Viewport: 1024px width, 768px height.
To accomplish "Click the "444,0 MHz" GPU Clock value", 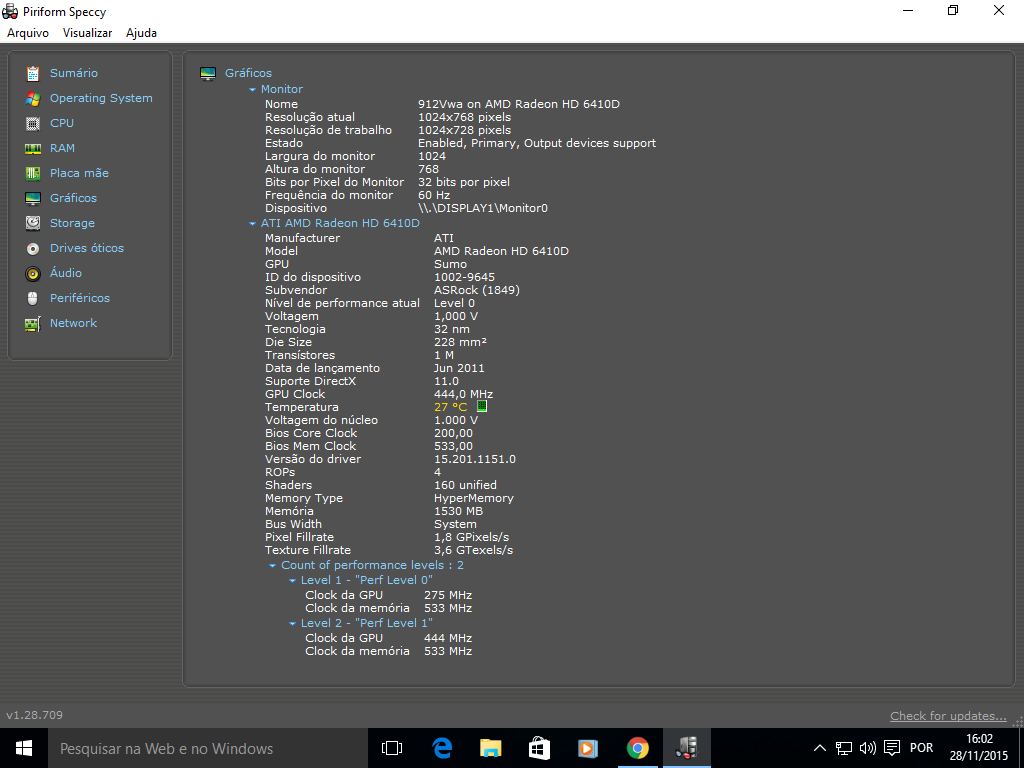I will point(464,394).
